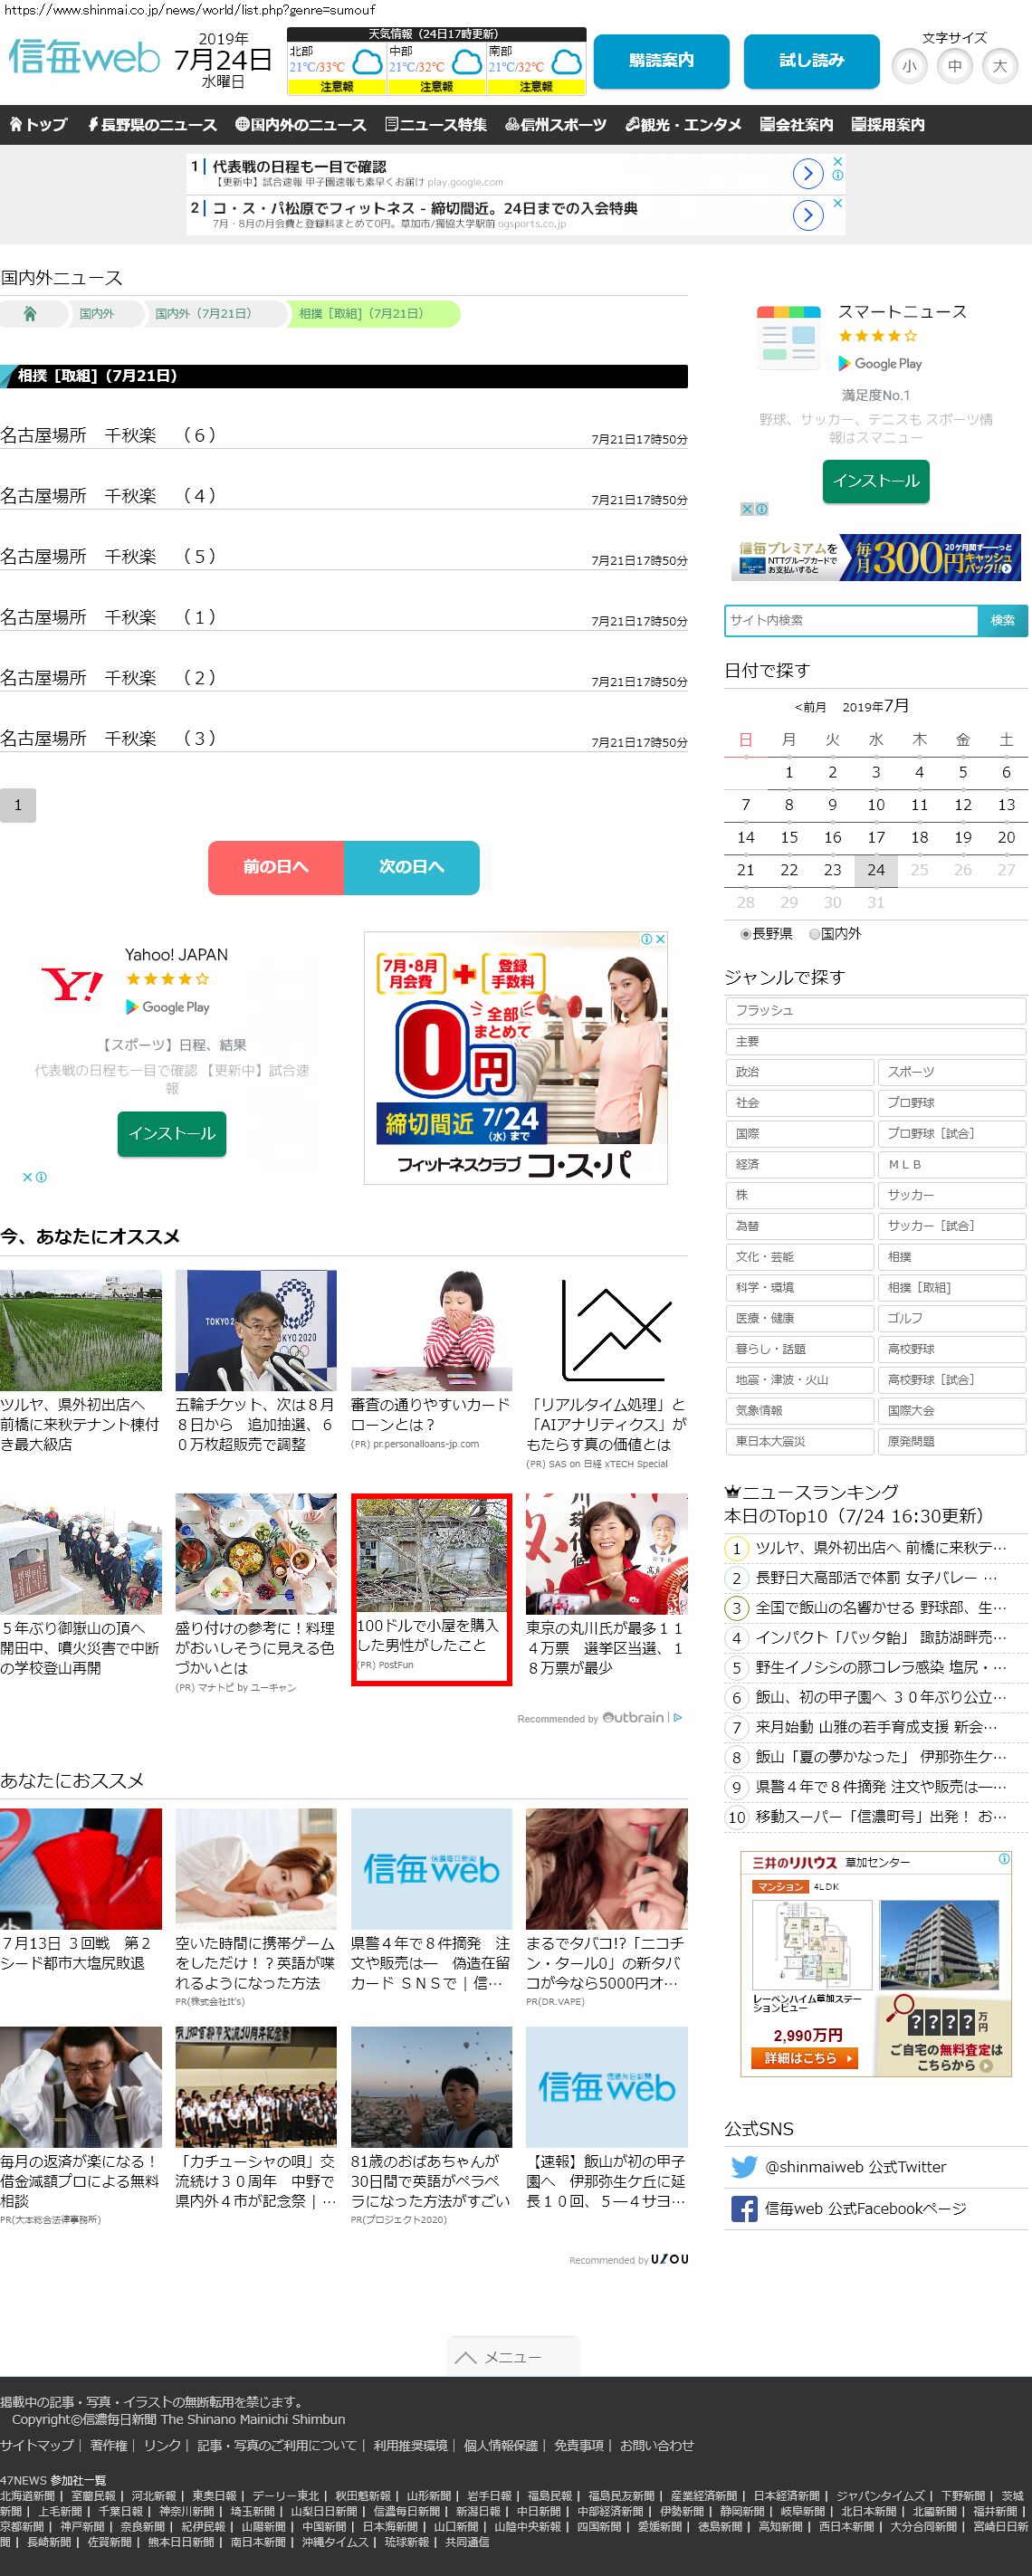The width and height of the screenshot is (1032, 2576).
Task: Click the 購読案内 button
Action: (662, 61)
